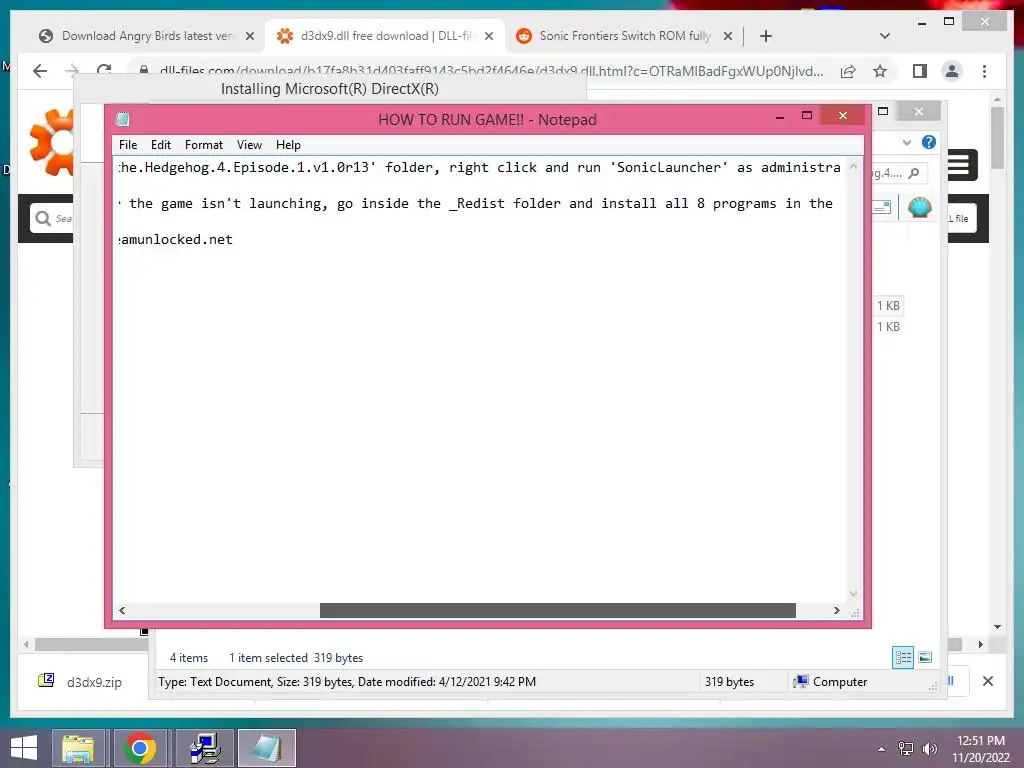Screen dimensions: 1024x768
Task: Switch to Sonic Frontiers Switch ROM tab
Action: [x=624, y=36]
